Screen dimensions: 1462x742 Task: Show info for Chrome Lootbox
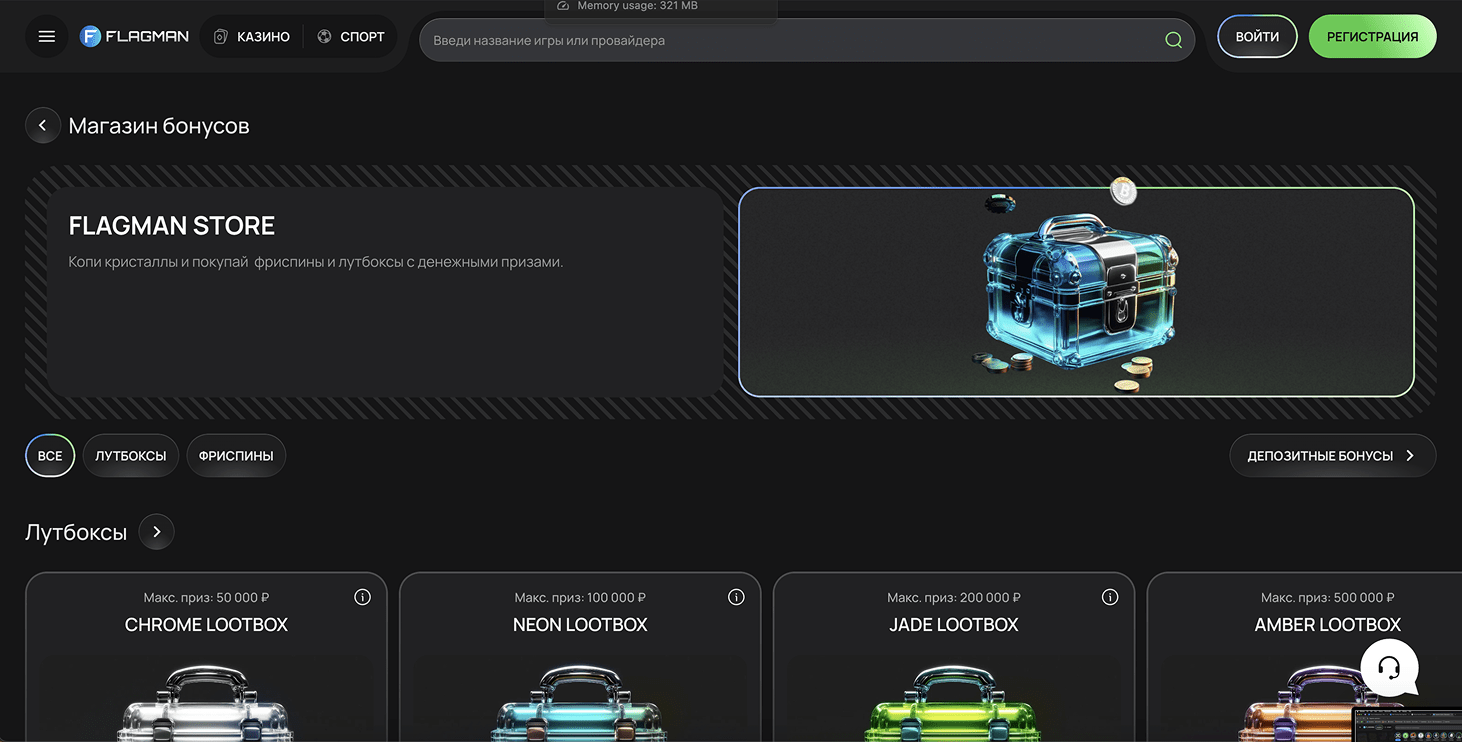(362, 597)
